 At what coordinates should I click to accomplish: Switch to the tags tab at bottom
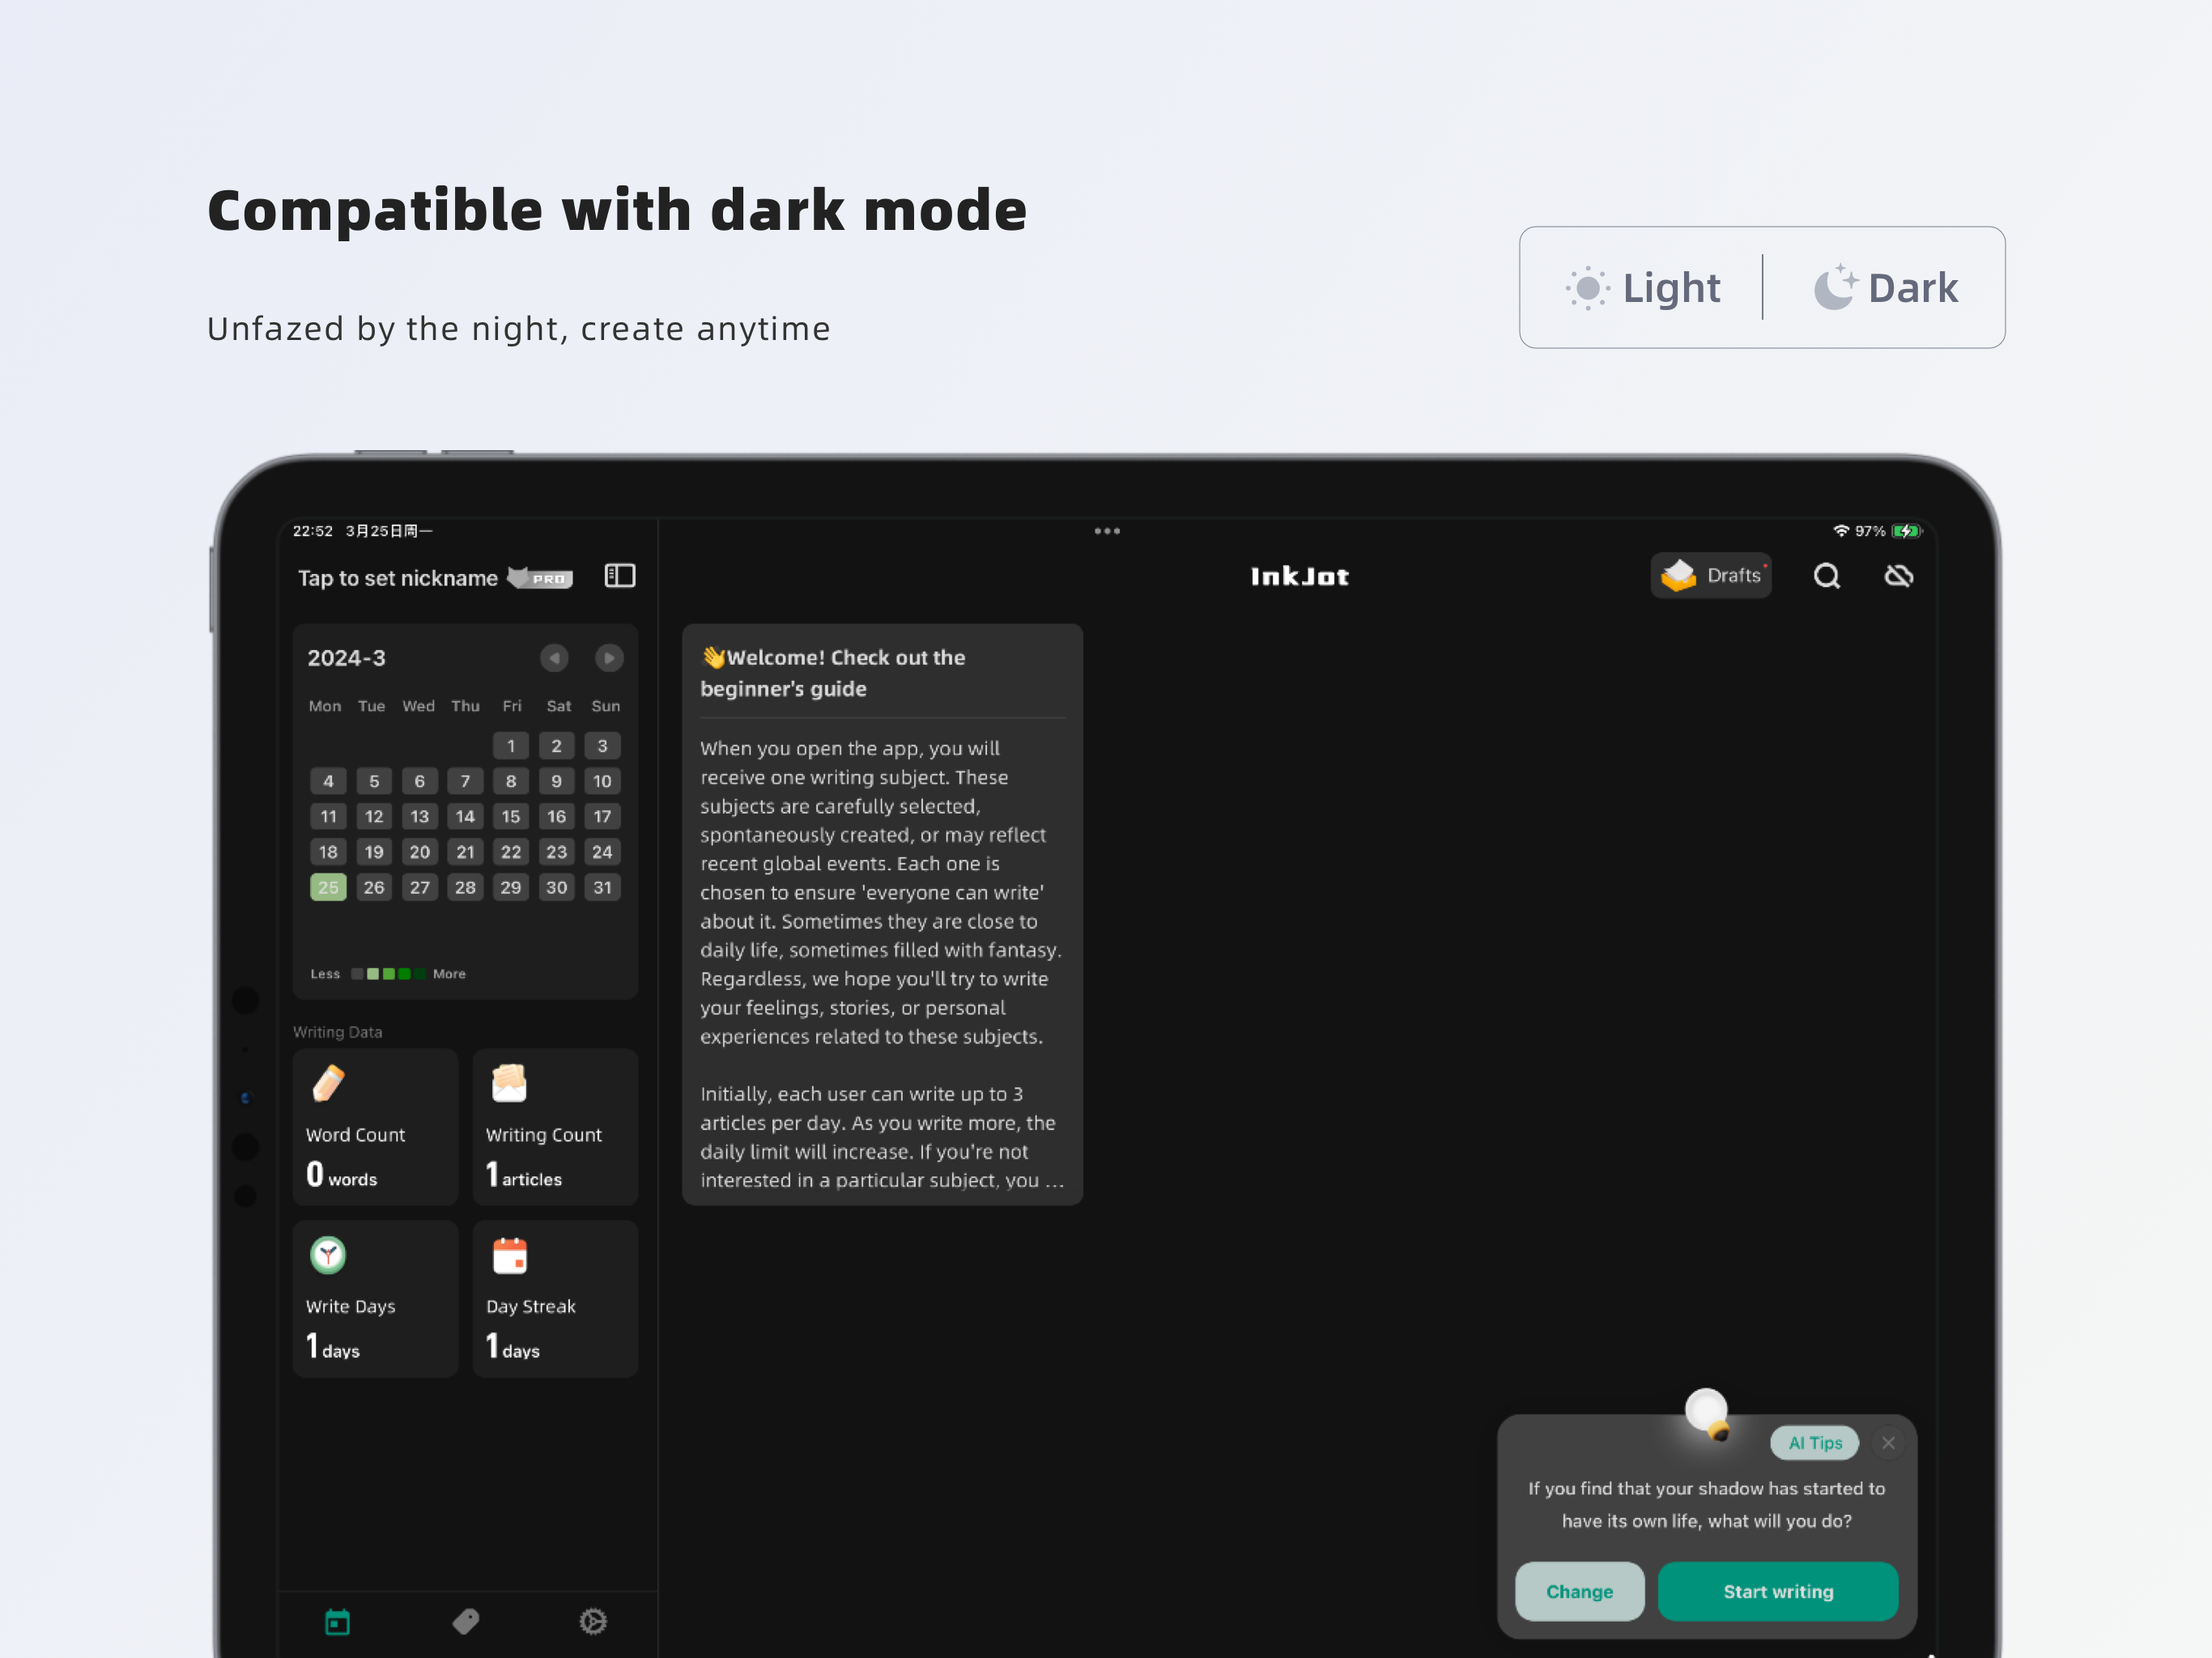(x=466, y=1622)
